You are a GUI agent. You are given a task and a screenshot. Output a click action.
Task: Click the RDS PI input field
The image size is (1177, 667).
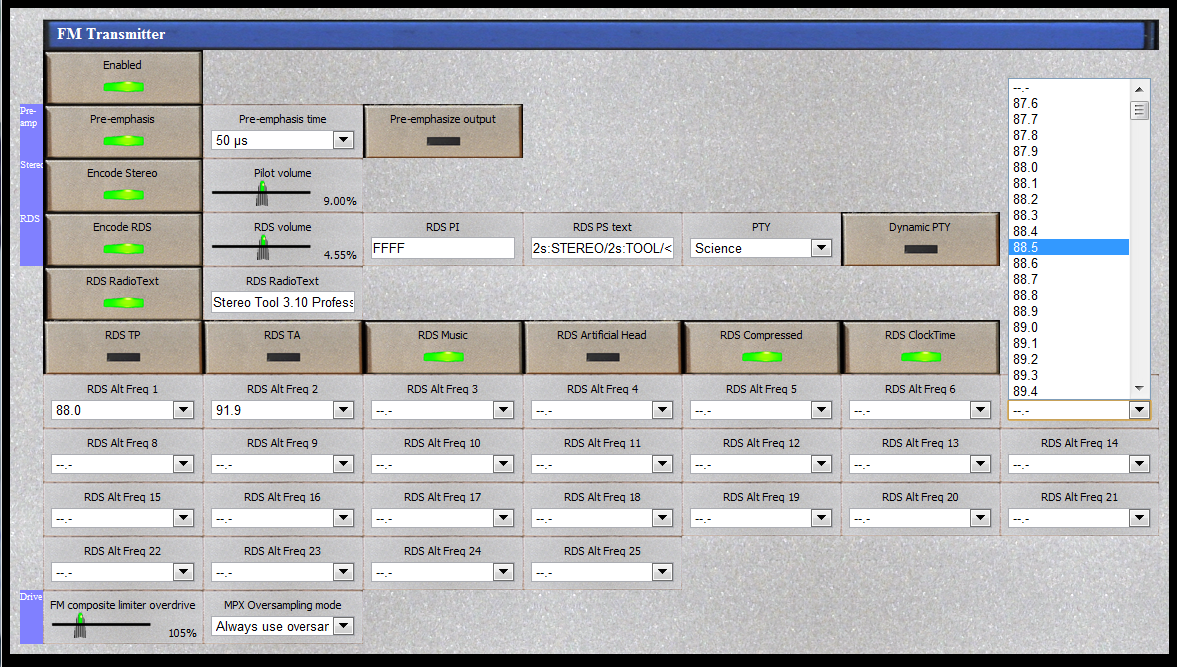coord(443,248)
